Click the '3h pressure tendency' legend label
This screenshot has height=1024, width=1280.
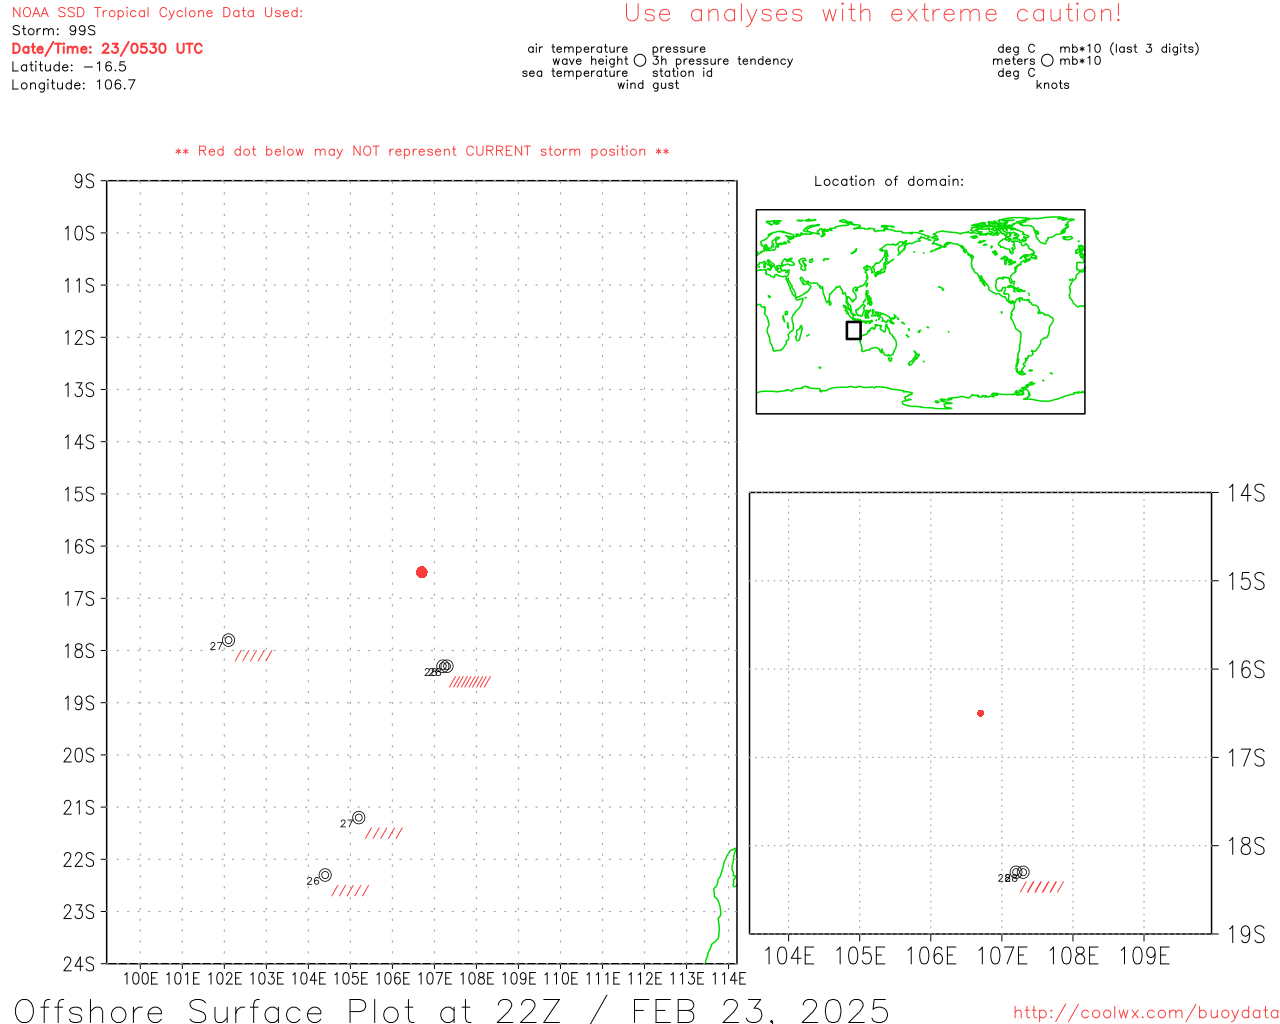723,61
